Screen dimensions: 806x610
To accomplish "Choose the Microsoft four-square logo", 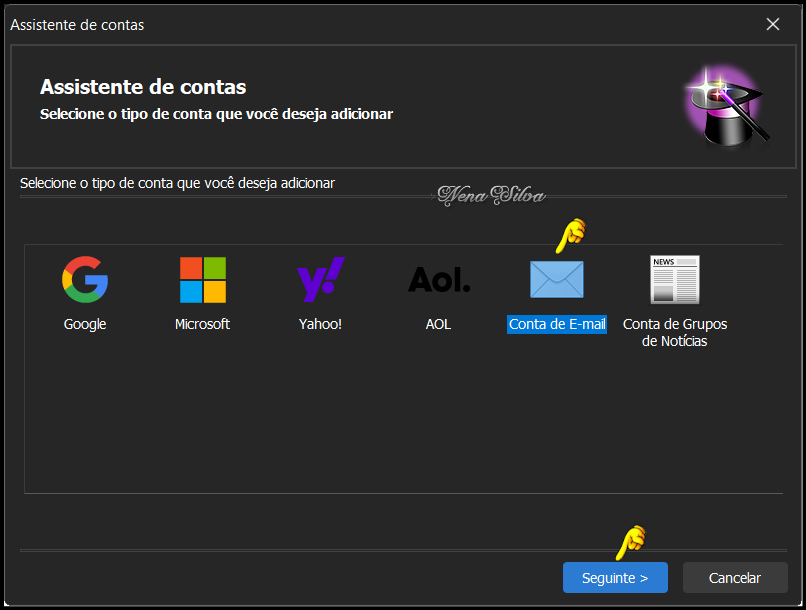I will point(202,280).
